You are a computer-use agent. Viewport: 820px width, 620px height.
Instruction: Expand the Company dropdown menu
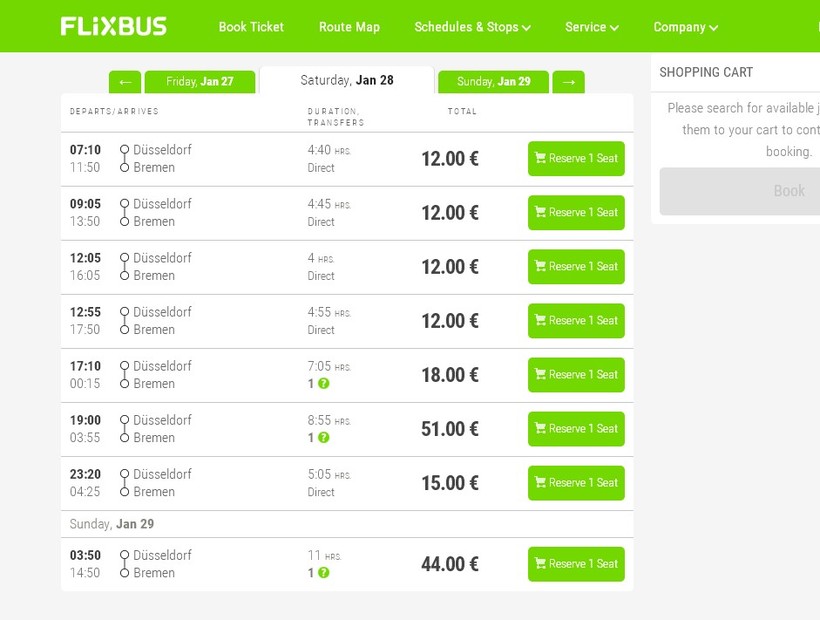(x=685, y=27)
